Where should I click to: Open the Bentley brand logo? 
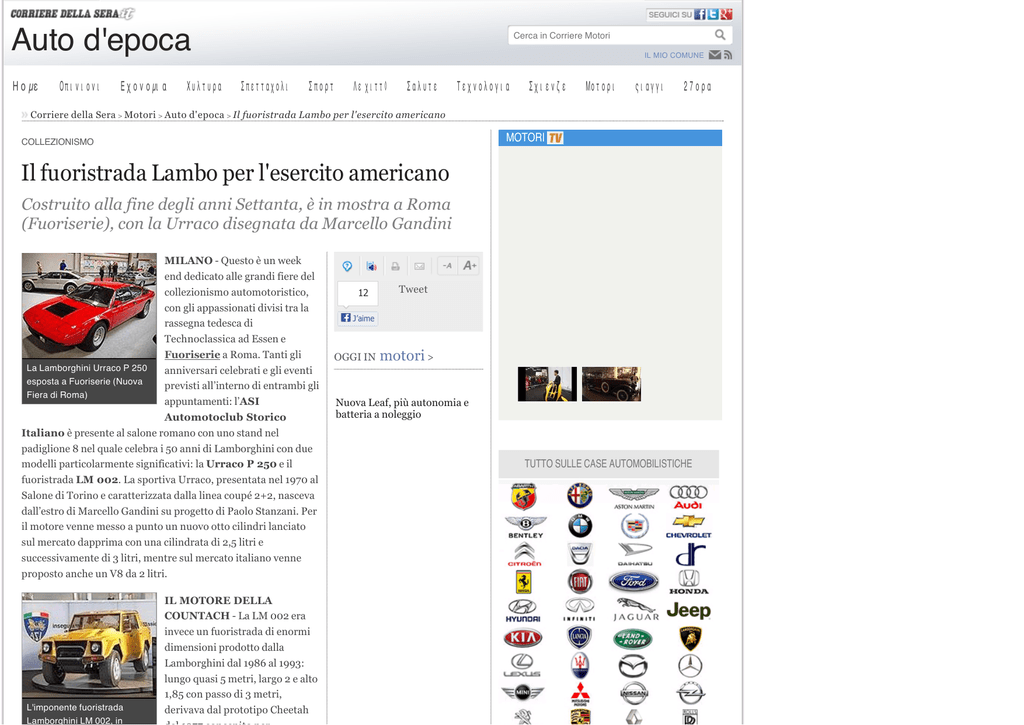(x=525, y=526)
